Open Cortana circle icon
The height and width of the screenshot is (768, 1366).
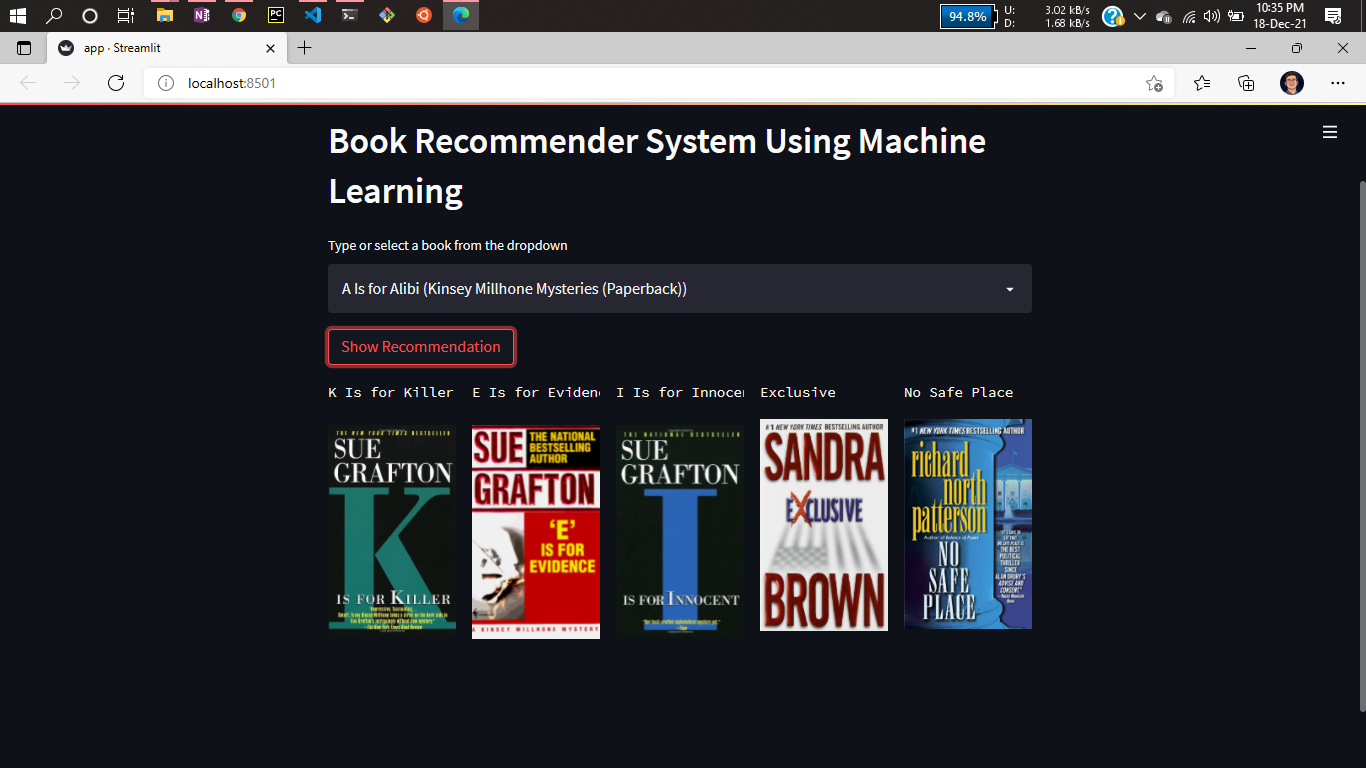[90, 15]
